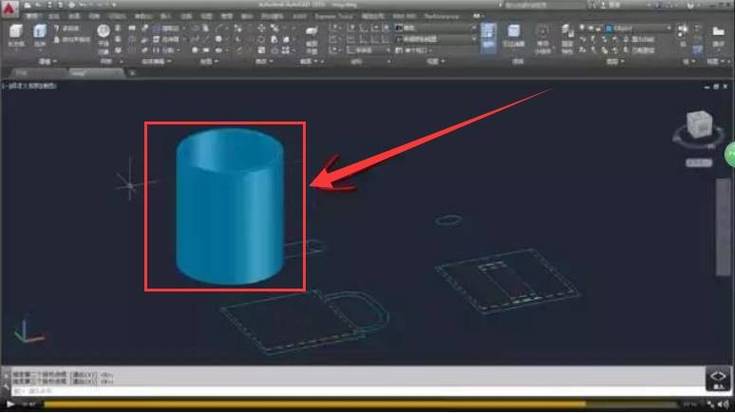Open the AutoCAD application menu logo
The height and width of the screenshot is (413, 735).
(x=9, y=8)
